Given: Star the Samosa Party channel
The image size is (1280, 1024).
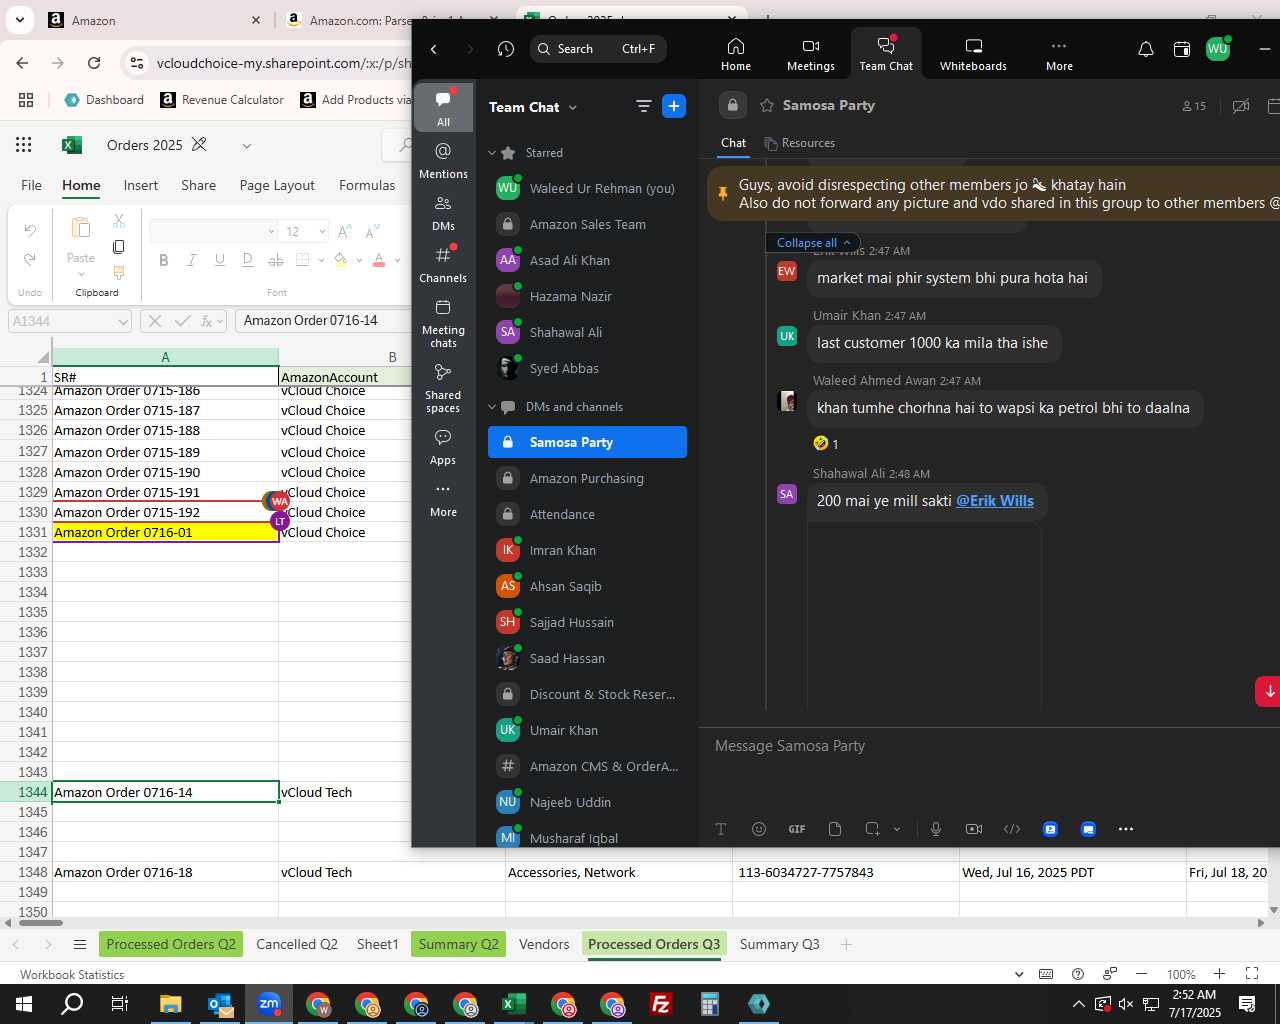Looking at the screenshot, I should tap(767, 105).
